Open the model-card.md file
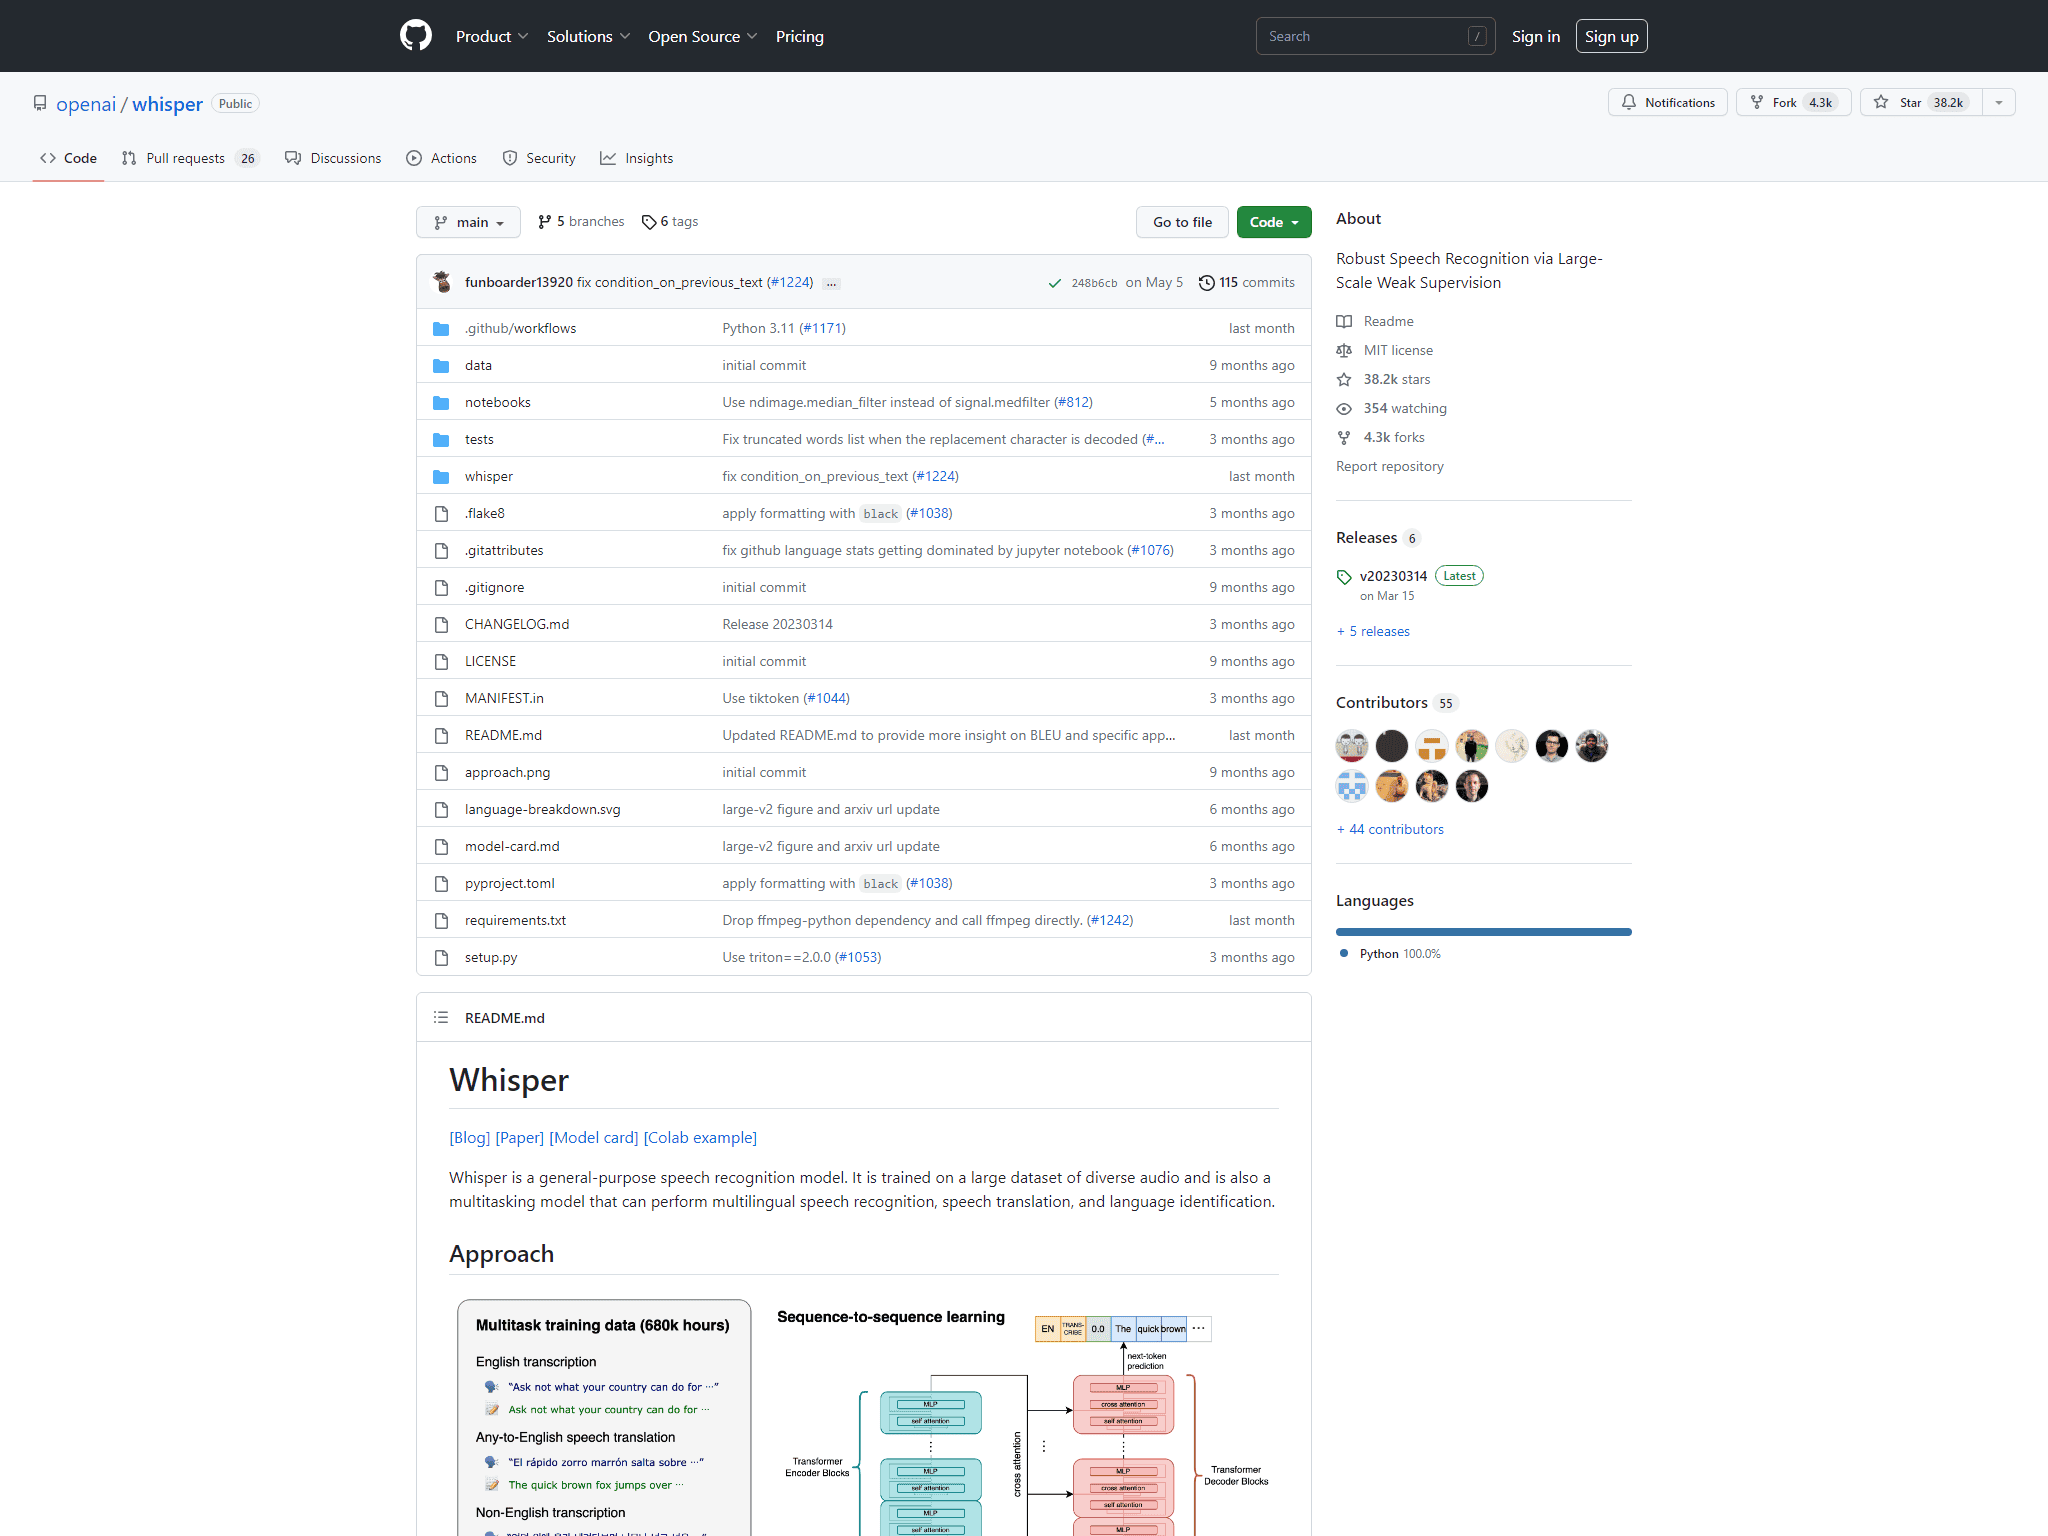The height and width of the screenshot is (1536, 2048). pyautogui.click(x=512, y=846)
